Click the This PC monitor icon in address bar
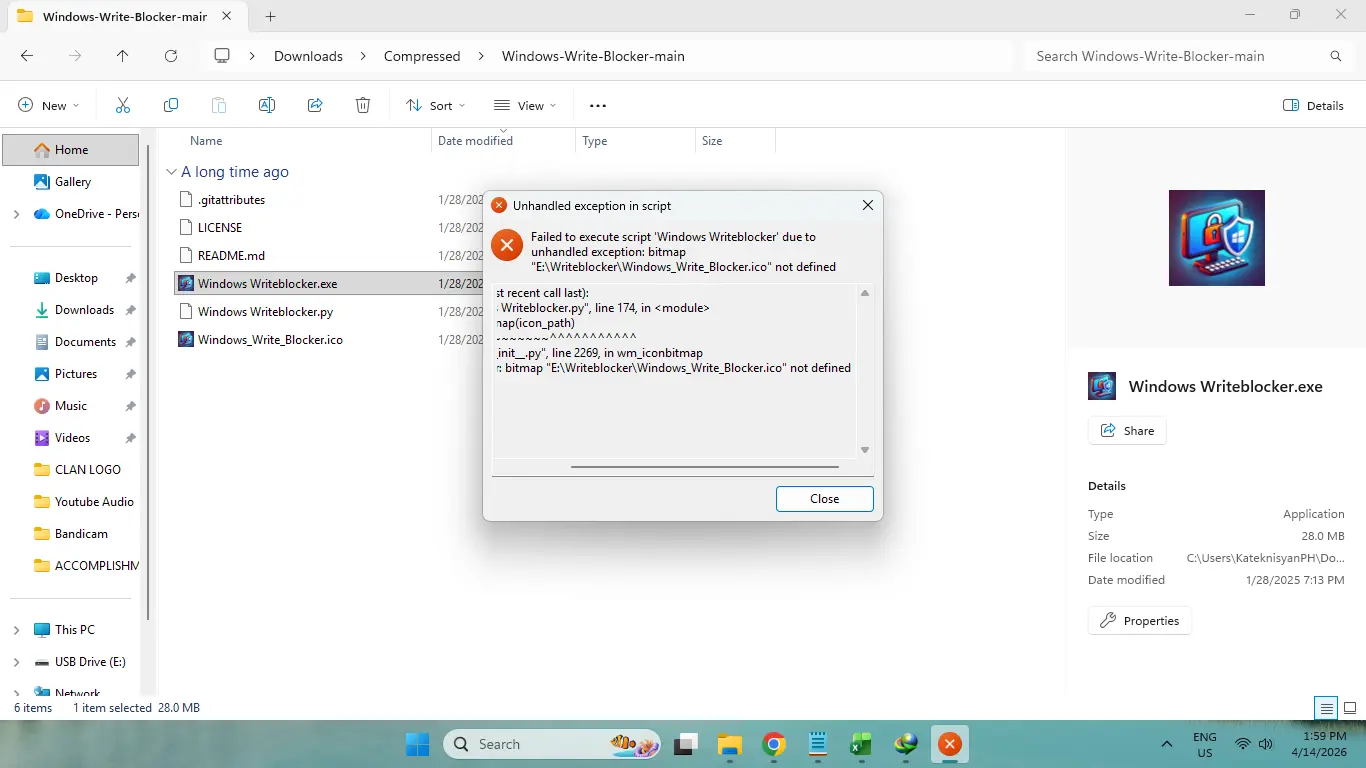 222,56
